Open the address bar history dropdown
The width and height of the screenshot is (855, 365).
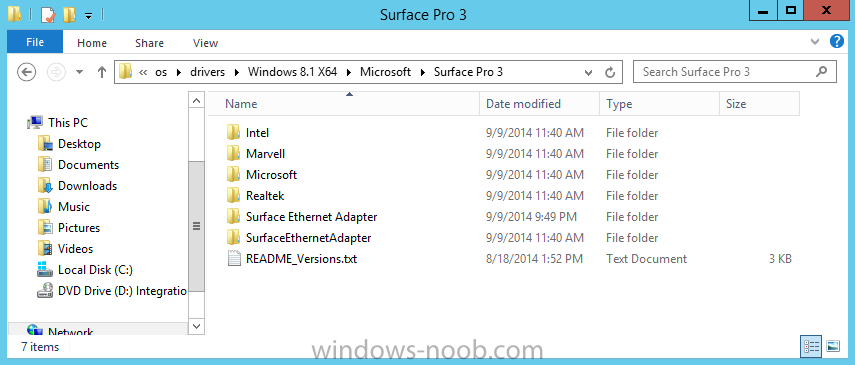coord(588,72)
